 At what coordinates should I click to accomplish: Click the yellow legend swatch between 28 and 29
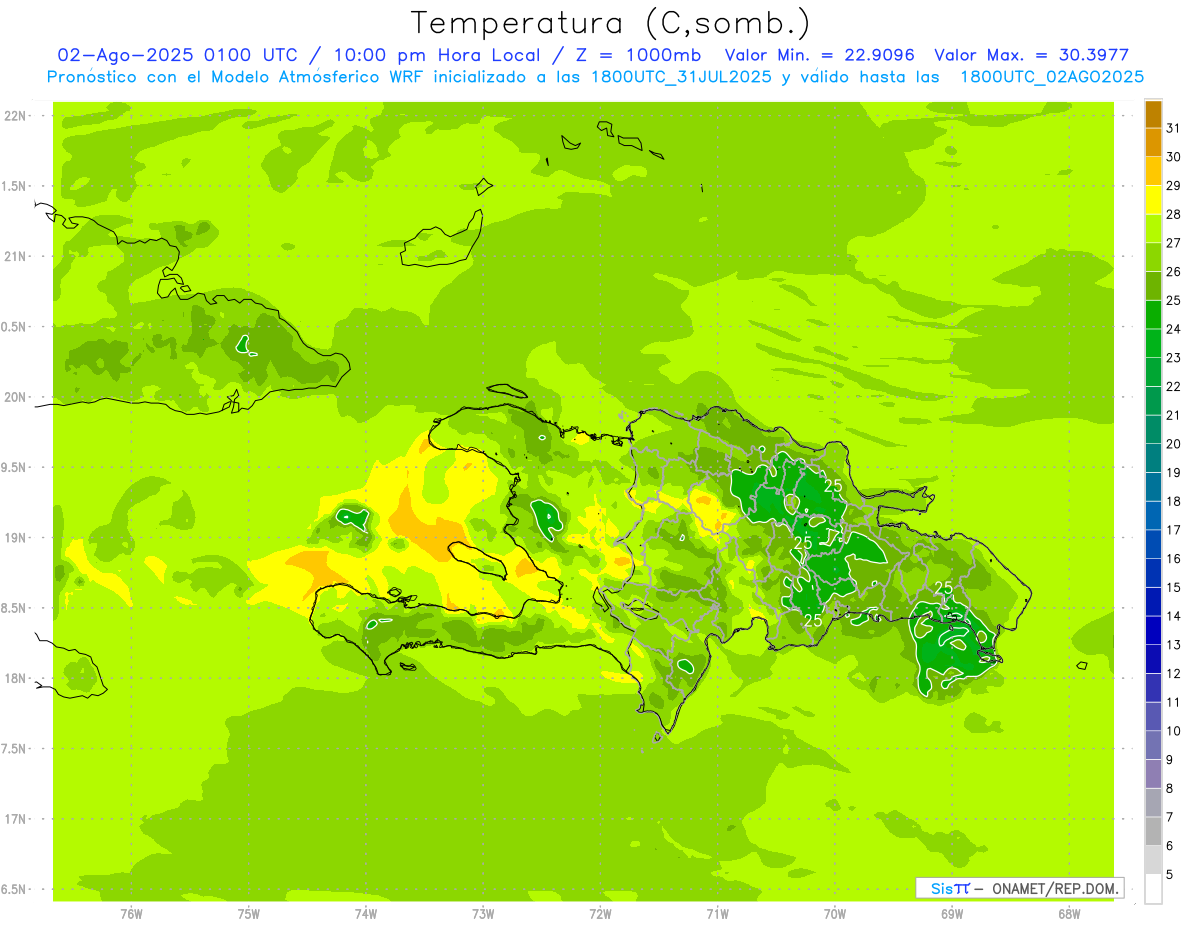tap(1153, 200)
